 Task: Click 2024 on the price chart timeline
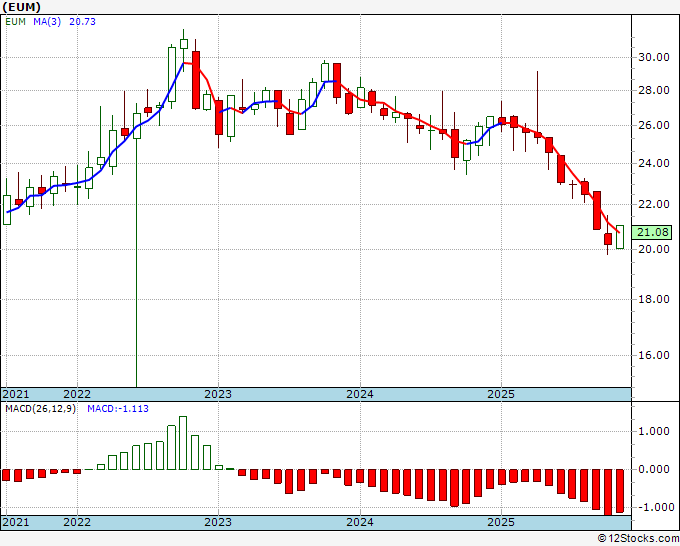pyautogui.click(x=360, y=394)
